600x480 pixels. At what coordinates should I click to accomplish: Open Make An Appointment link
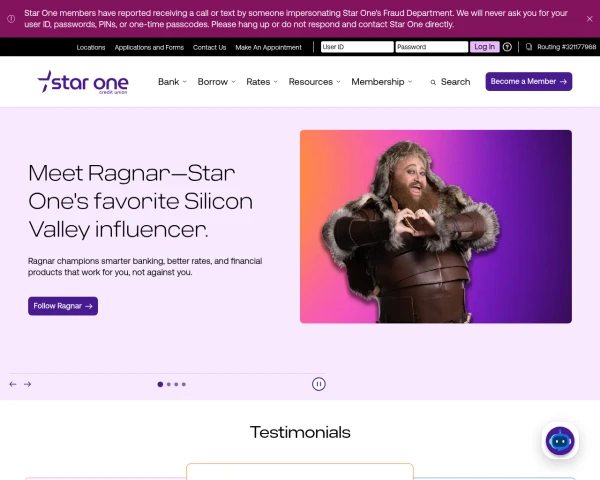click(x=269, y=47)
